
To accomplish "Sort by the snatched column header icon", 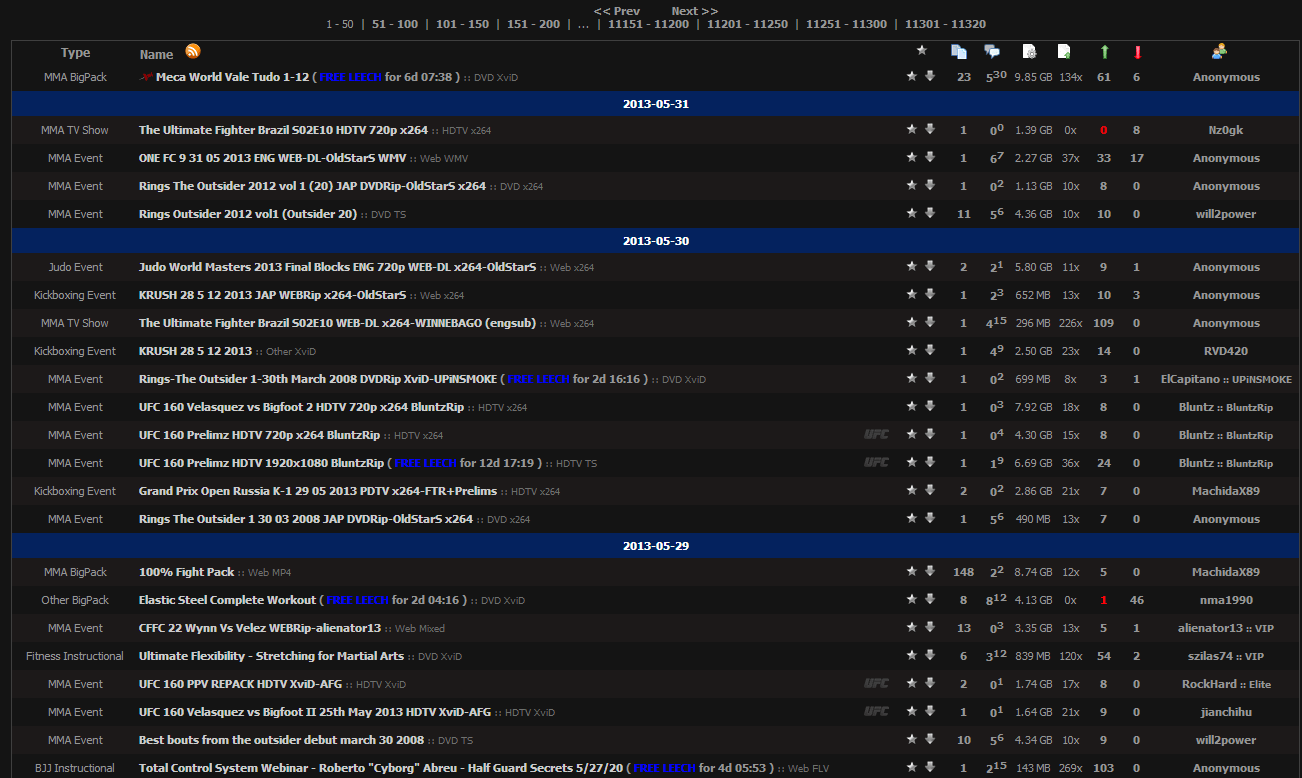I will (1064, 52).
